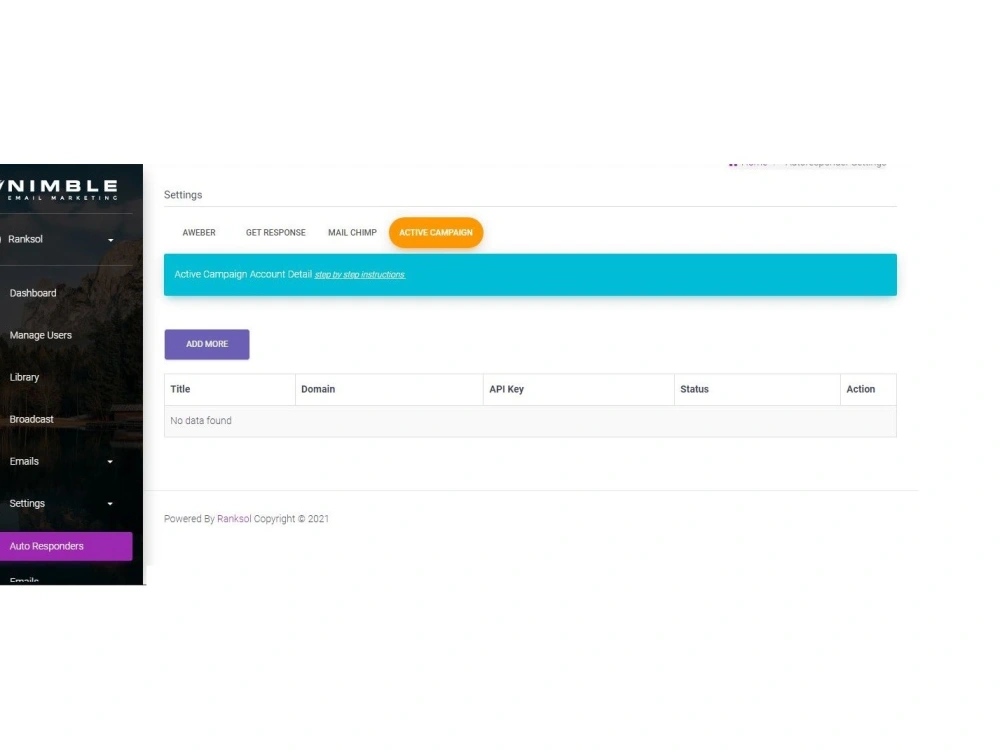The width and height of the screenshot is (1000, 750).
Task: Select Auto Responders in sidebar
Action: [66, 547]
